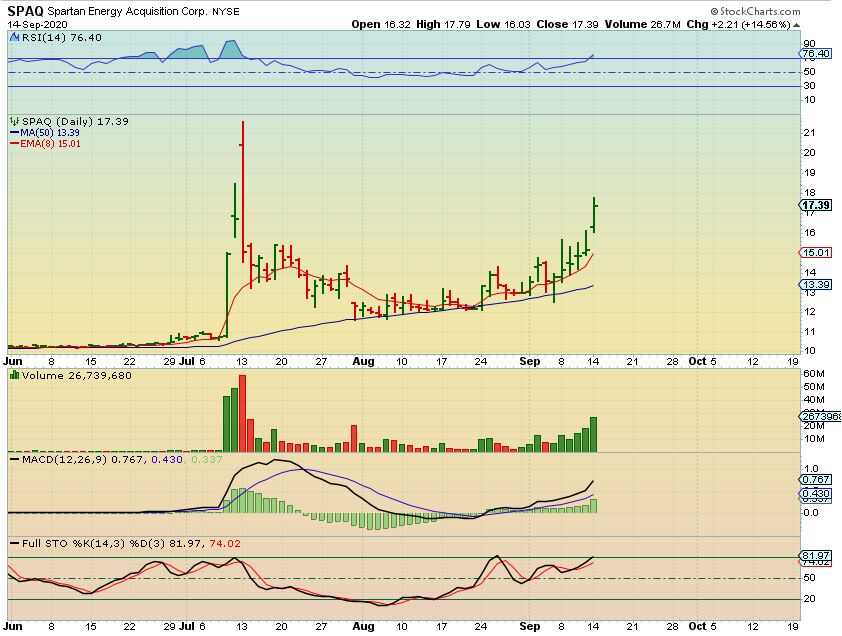Click the volume bars icon in legend

click(14, 375)
